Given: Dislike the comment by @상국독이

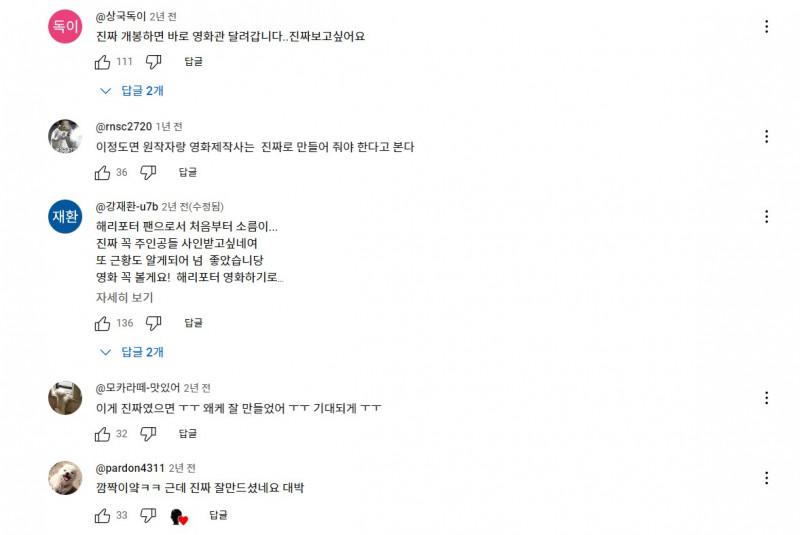Looking at the screenshot, I should (154, 62).
